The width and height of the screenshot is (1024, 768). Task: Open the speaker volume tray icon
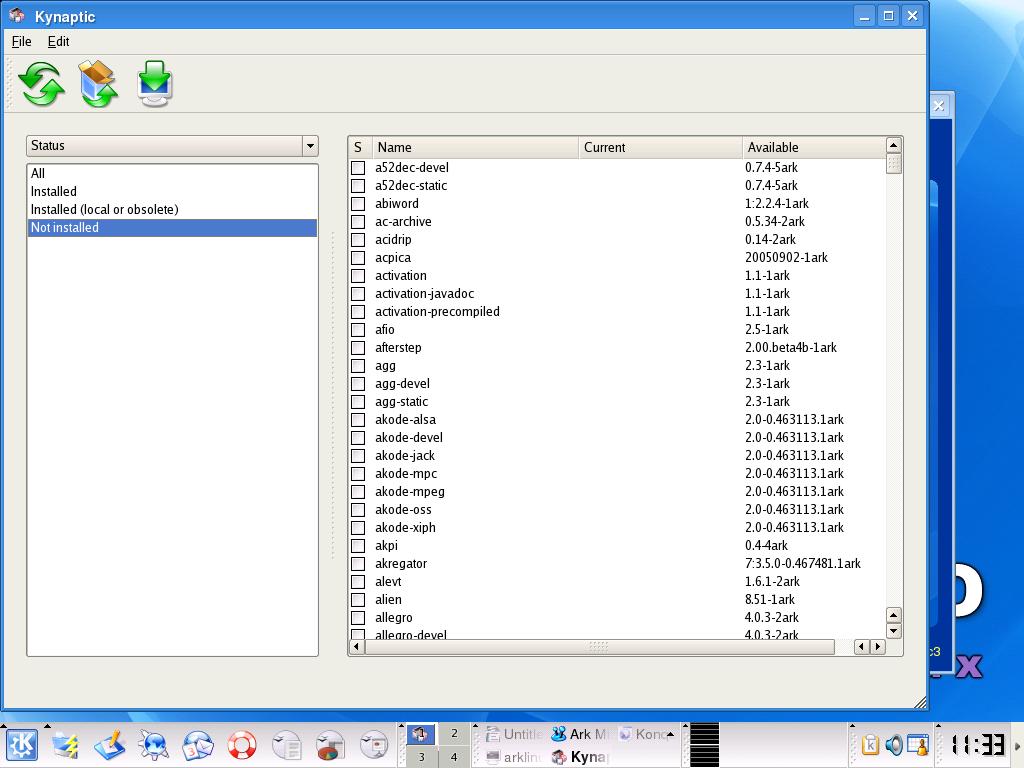pos(893,744)
